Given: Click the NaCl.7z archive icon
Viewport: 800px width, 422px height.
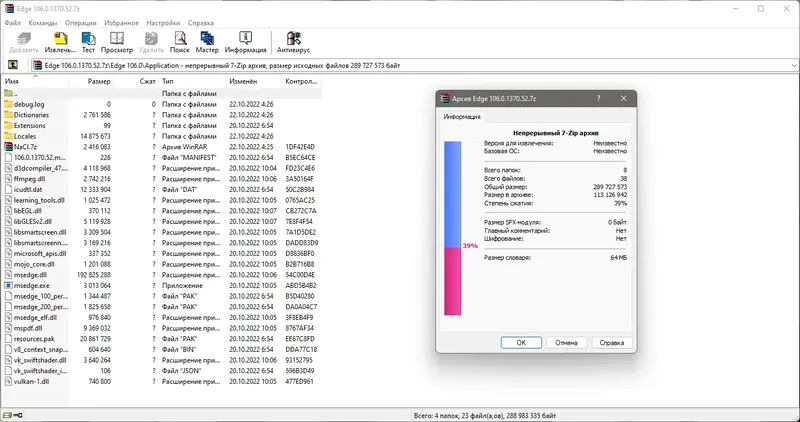Looking at the screenshot, I should tap(8, 147).
